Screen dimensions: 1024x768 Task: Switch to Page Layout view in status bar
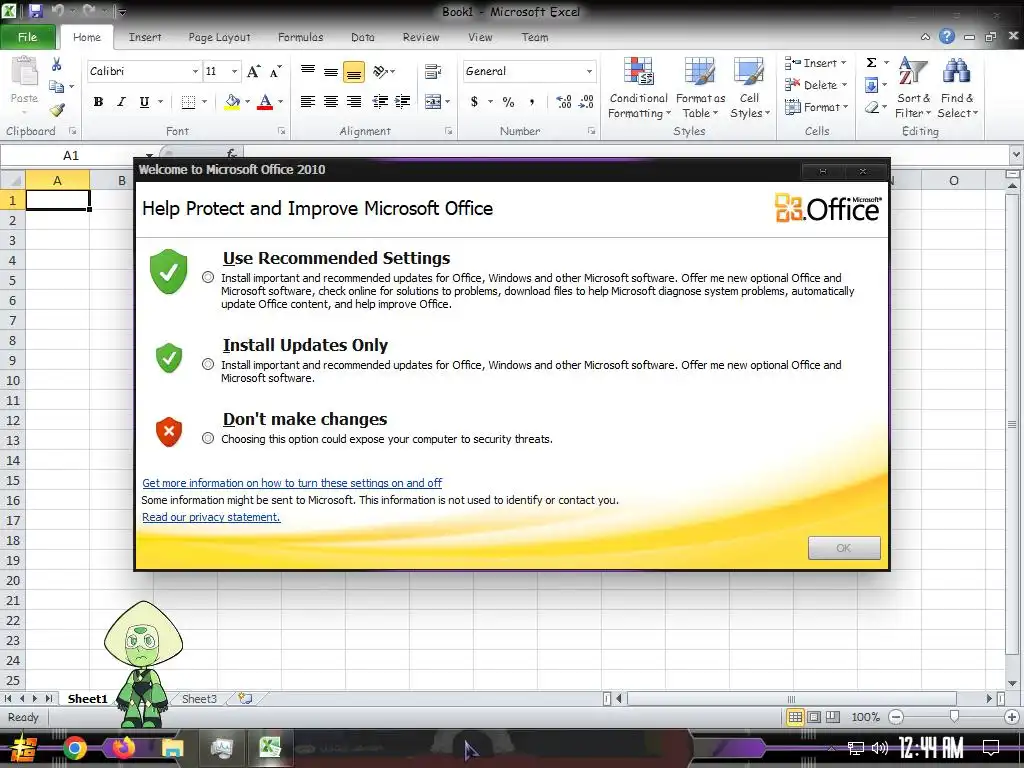point(814,716)
